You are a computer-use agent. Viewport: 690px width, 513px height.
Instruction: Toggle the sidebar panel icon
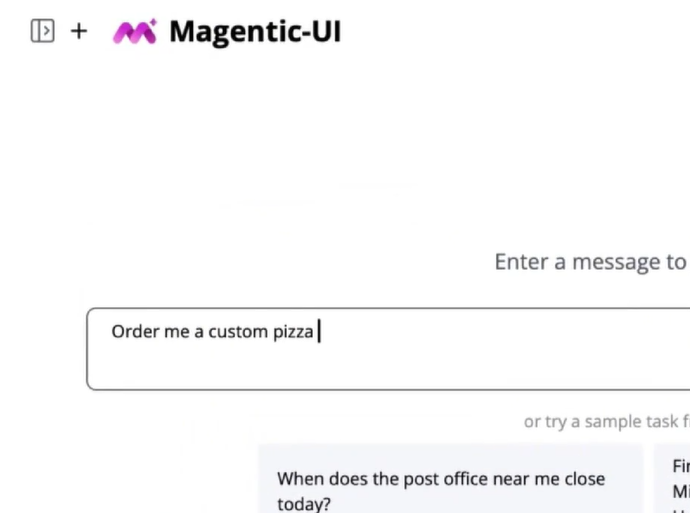(x=42, y=32)
